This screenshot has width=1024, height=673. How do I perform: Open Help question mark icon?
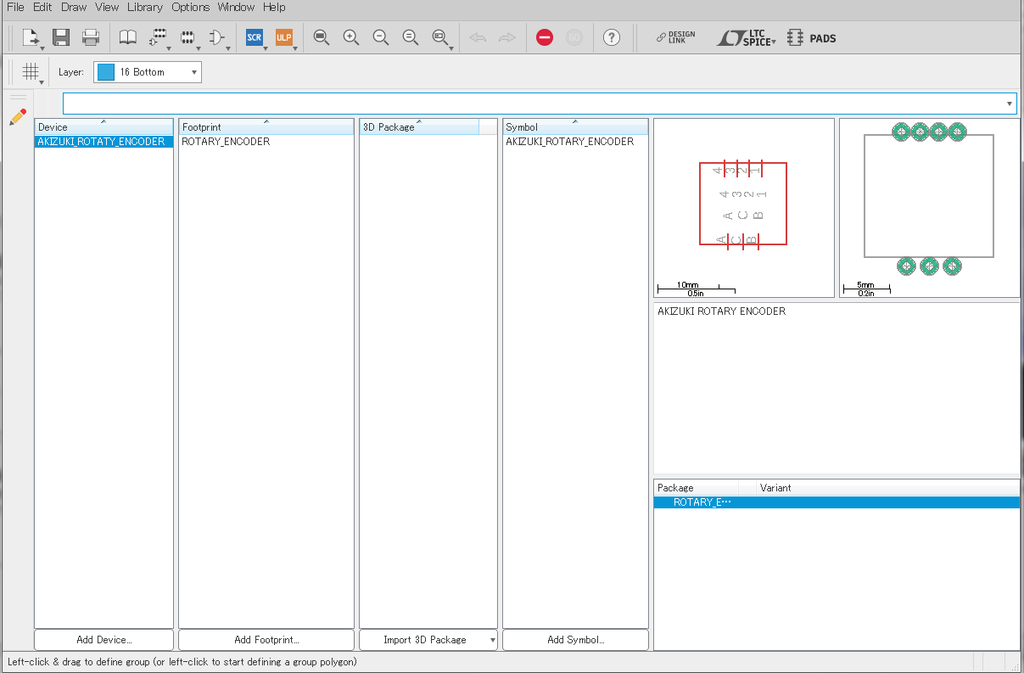pyautogui.click(x=611, y=37)
